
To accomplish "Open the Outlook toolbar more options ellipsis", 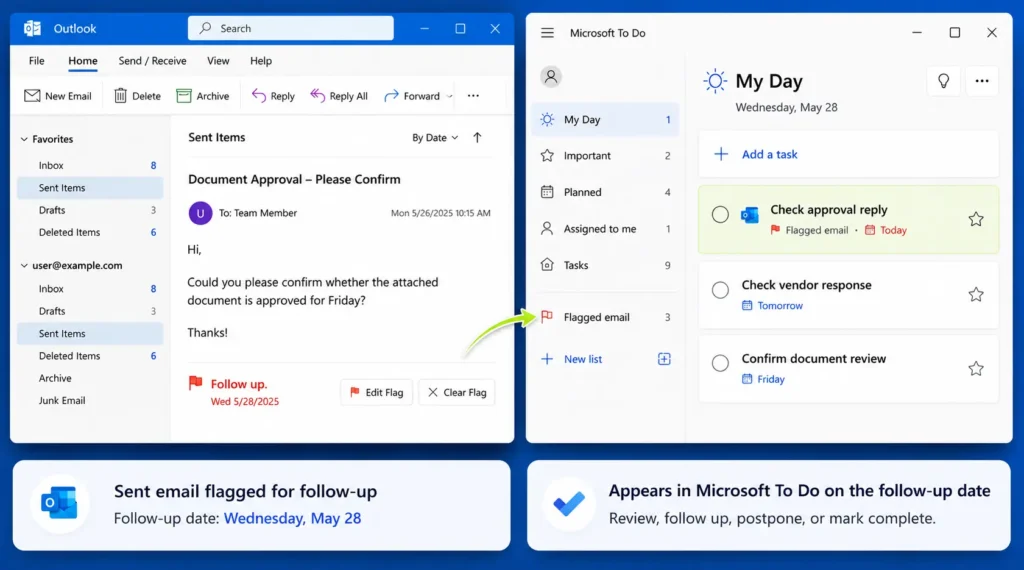I will click(473, 96).
